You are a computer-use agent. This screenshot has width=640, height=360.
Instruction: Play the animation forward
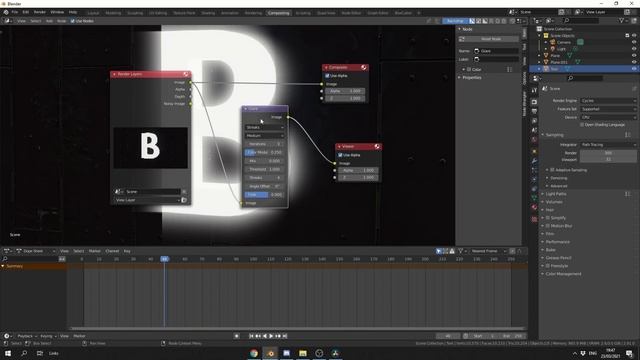(271, 336)
